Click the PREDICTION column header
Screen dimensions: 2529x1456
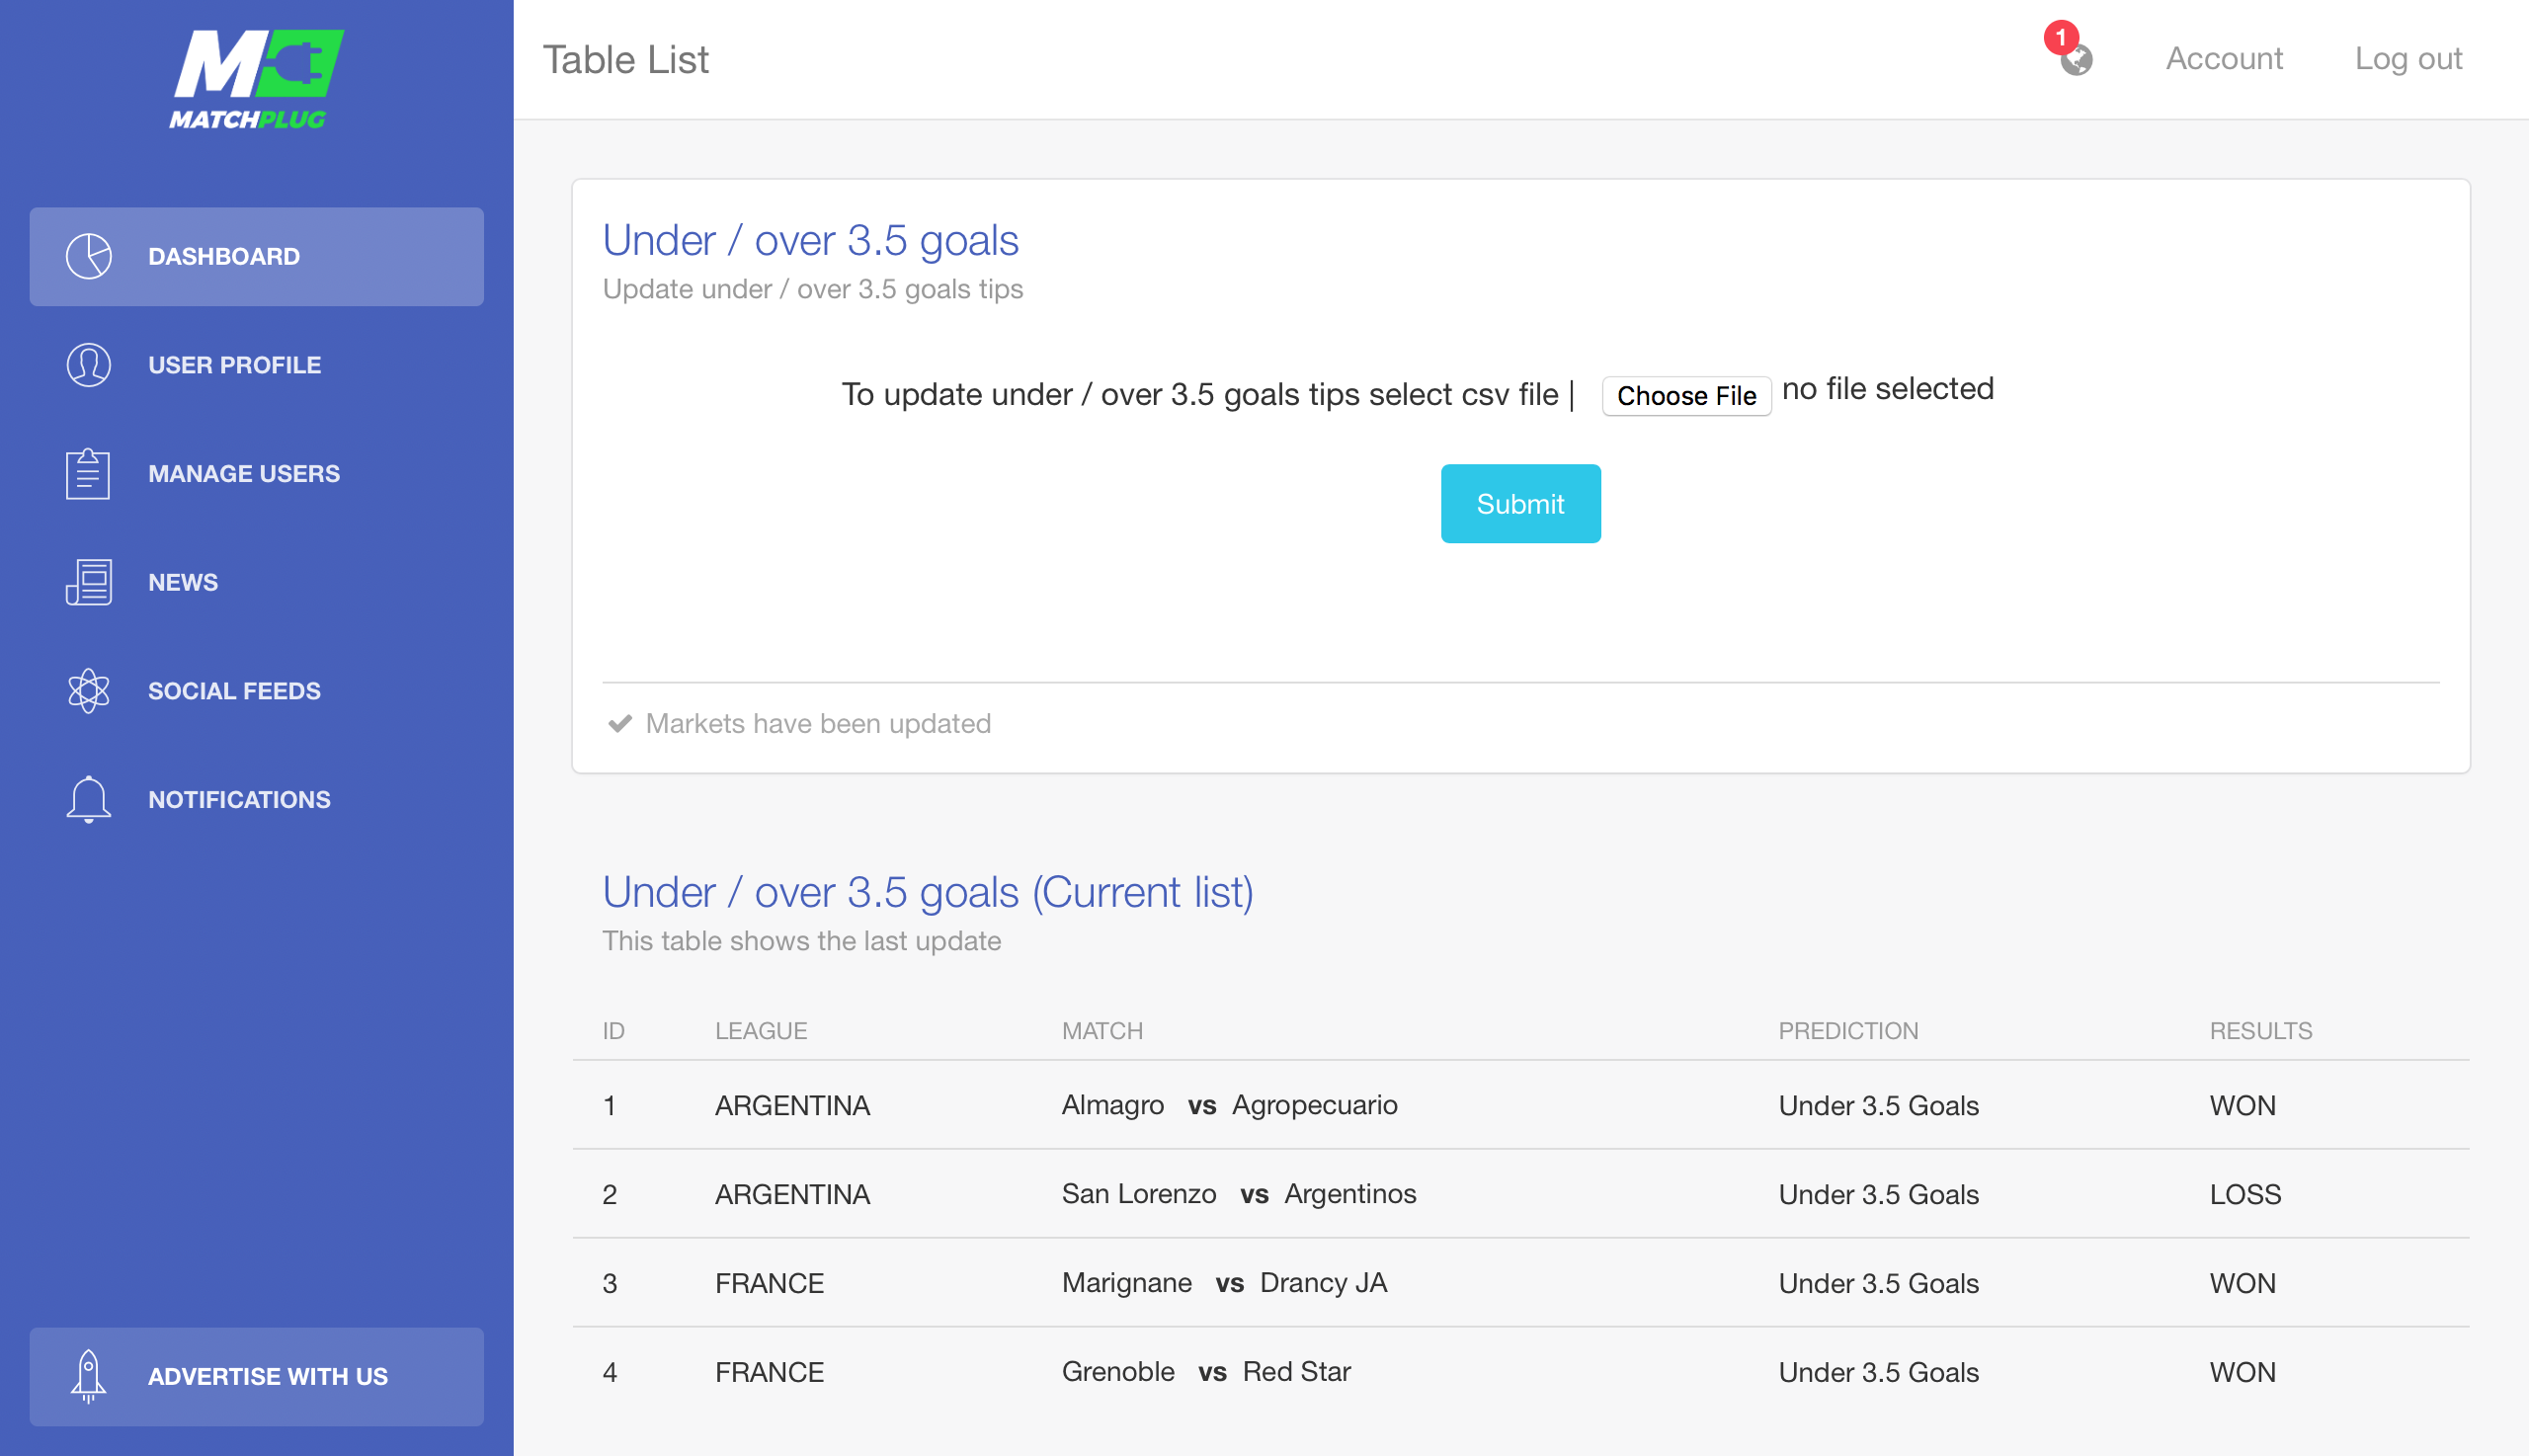pyautogui.click(x=1848, y=1031)
